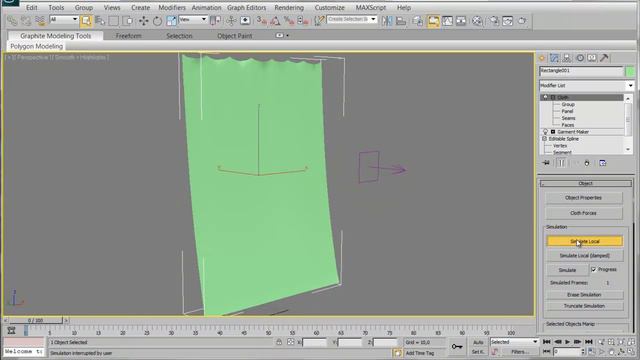Toggle Percent Snap icon
This screenshot has height=360, width=640.
289,20
